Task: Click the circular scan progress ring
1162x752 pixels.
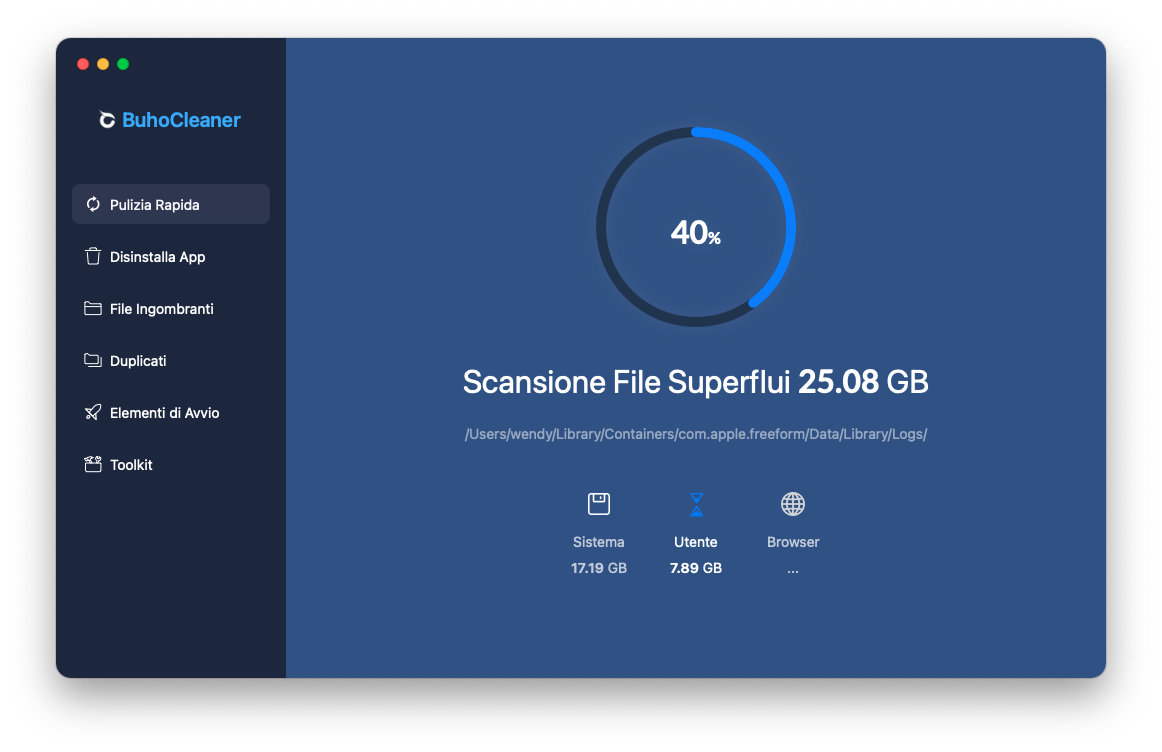Action: (696, 227)
